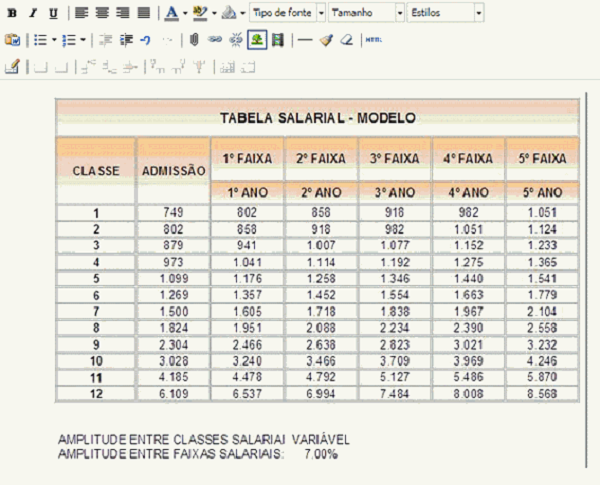Click the HTML source view button
600x485 pixels.
(373, 40)
